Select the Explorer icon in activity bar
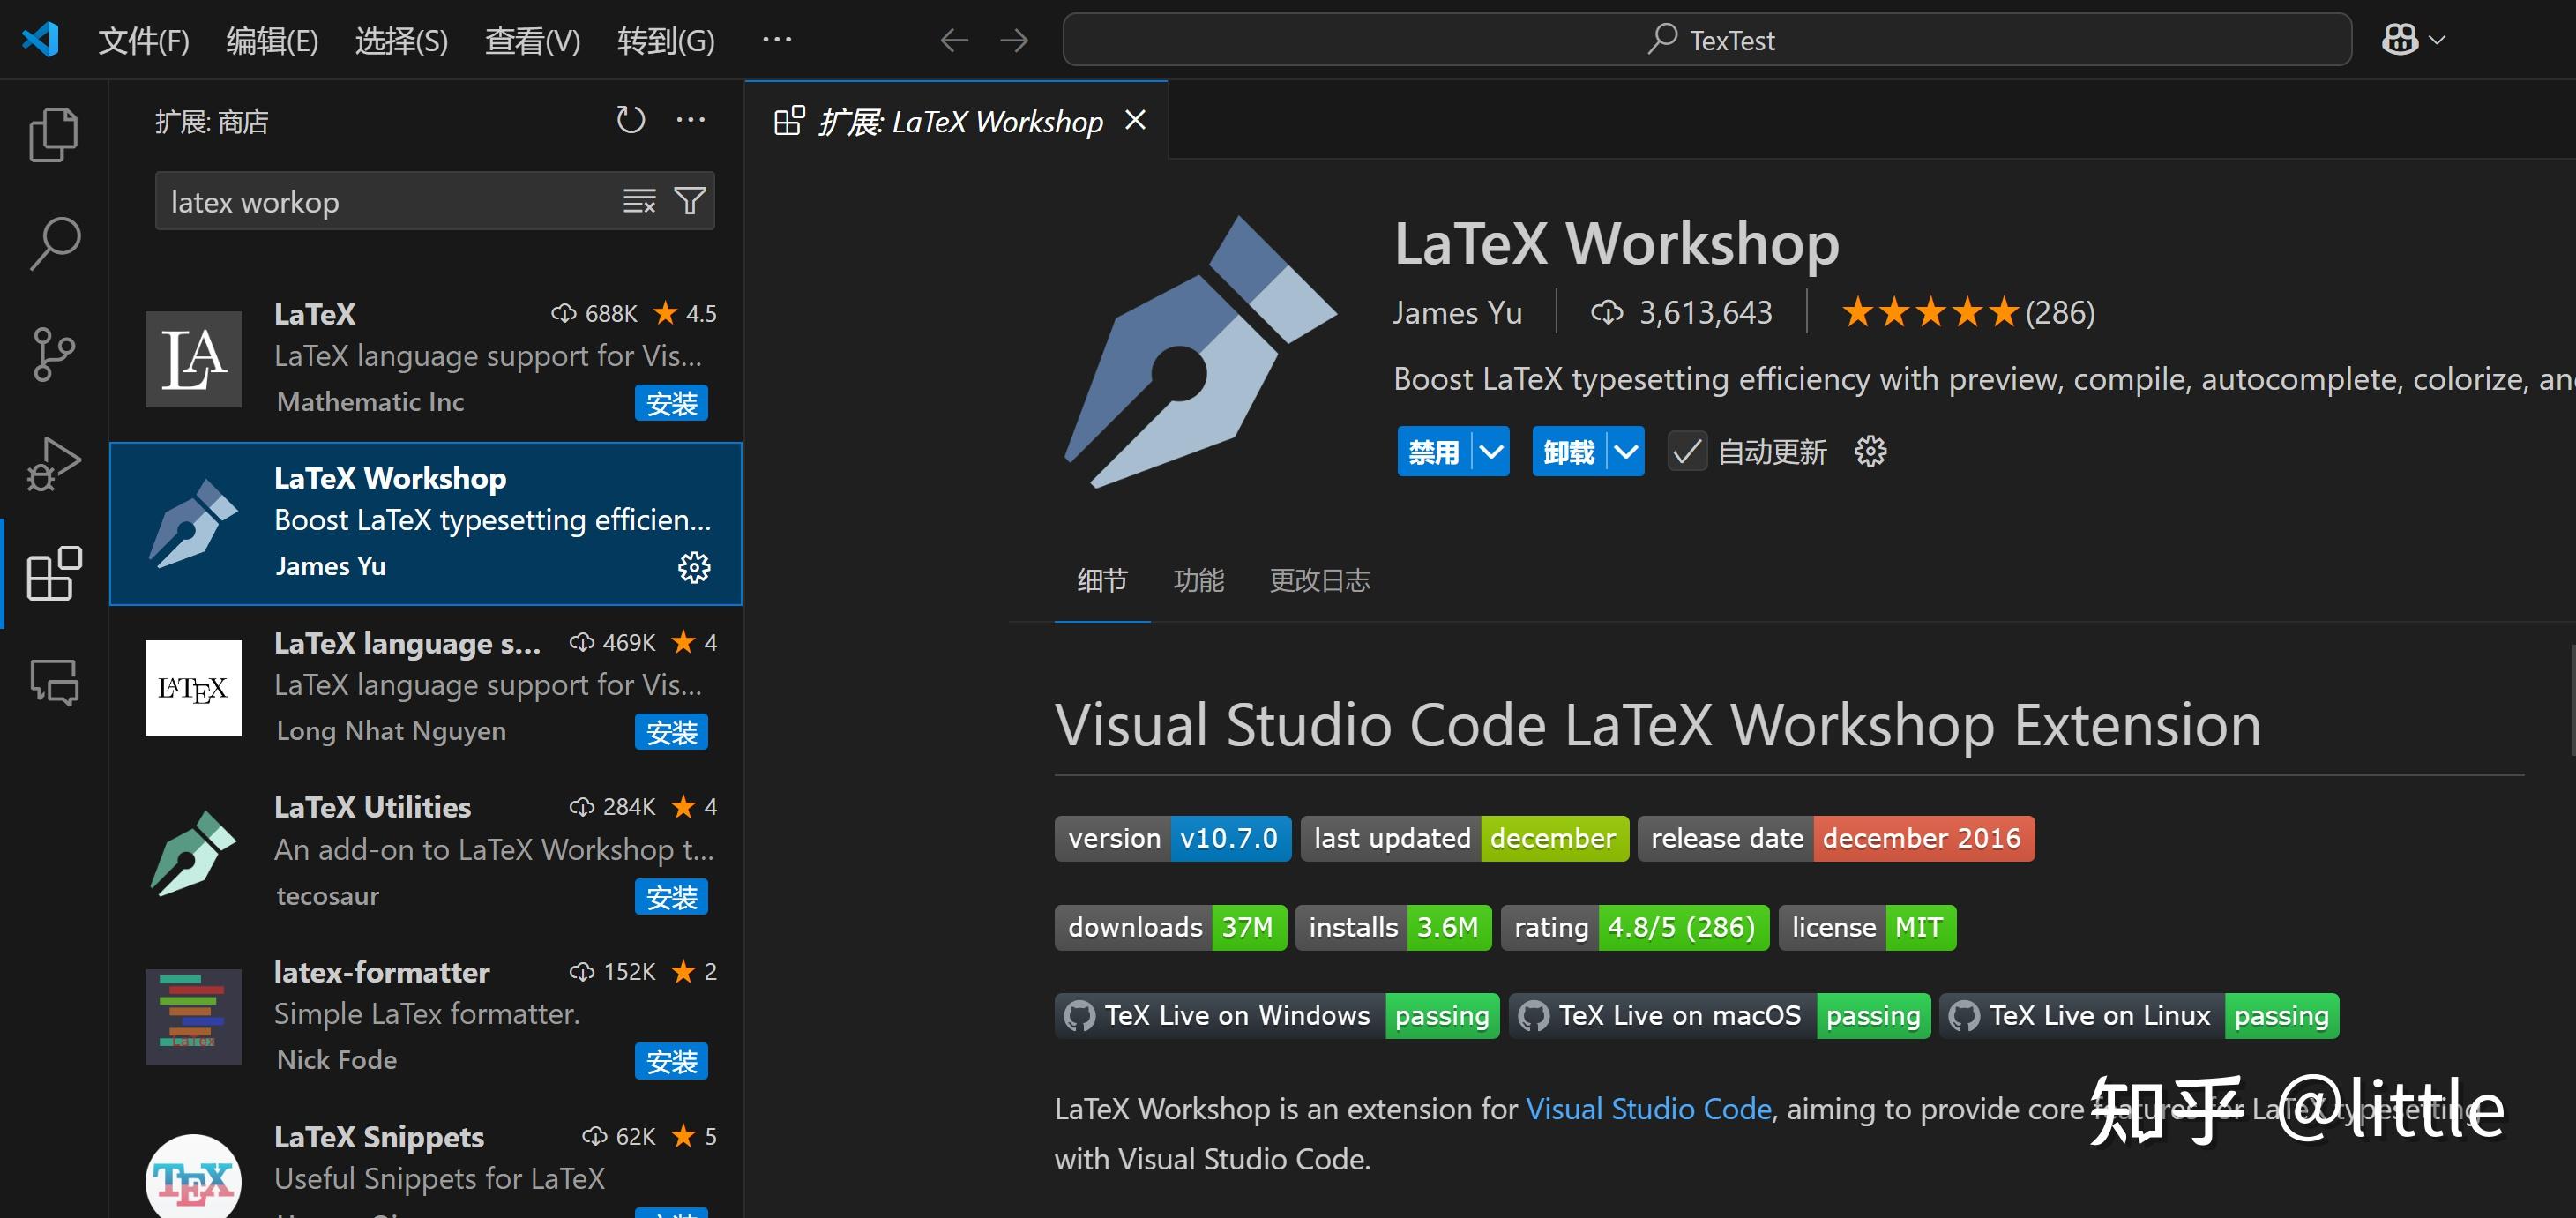2576x1218 pixels. pyautogui.click(x=52, y=133)
